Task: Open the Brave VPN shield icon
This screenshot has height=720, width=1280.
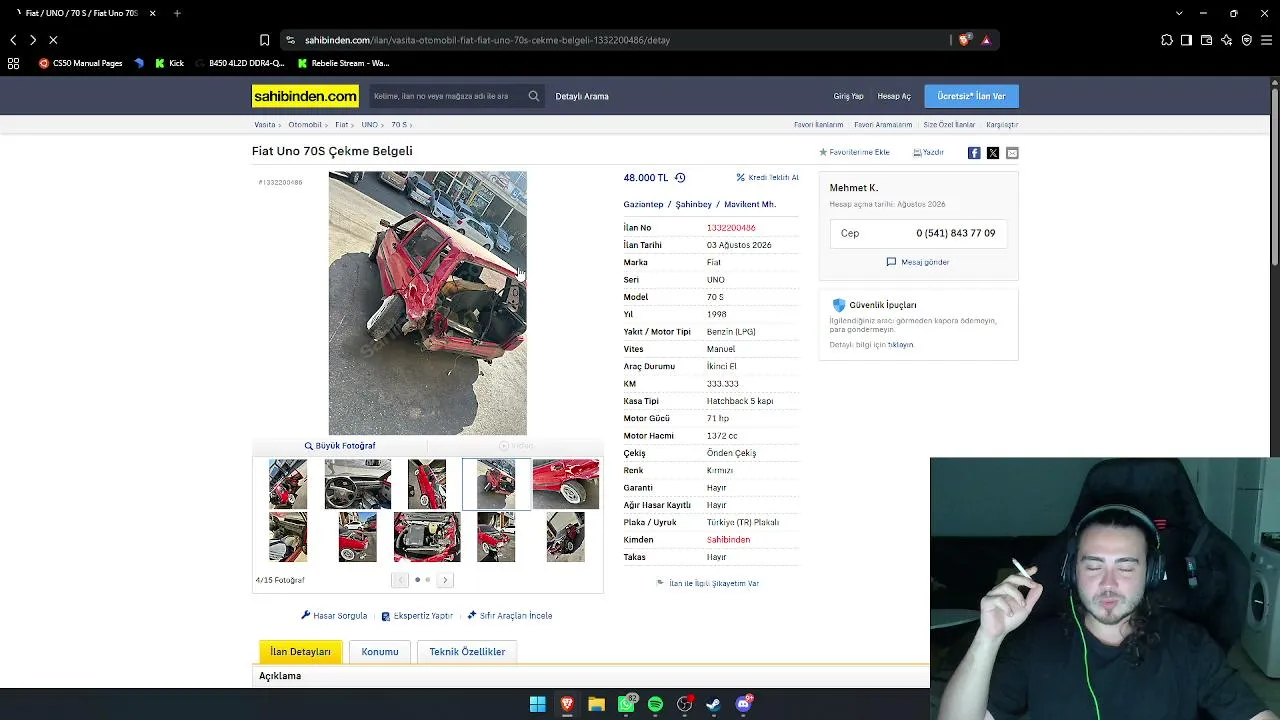Action: coord(1246,40)
